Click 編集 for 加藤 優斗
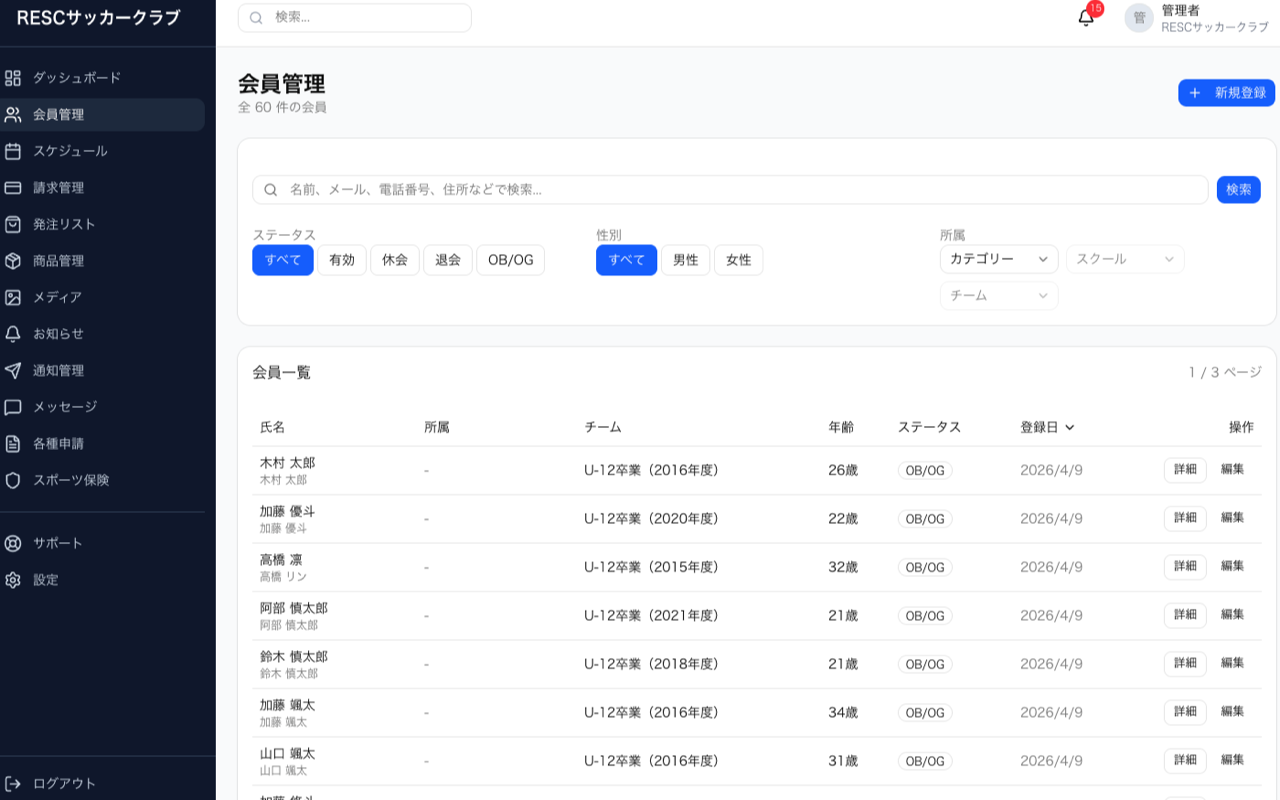 click(x=1233, y=518)
